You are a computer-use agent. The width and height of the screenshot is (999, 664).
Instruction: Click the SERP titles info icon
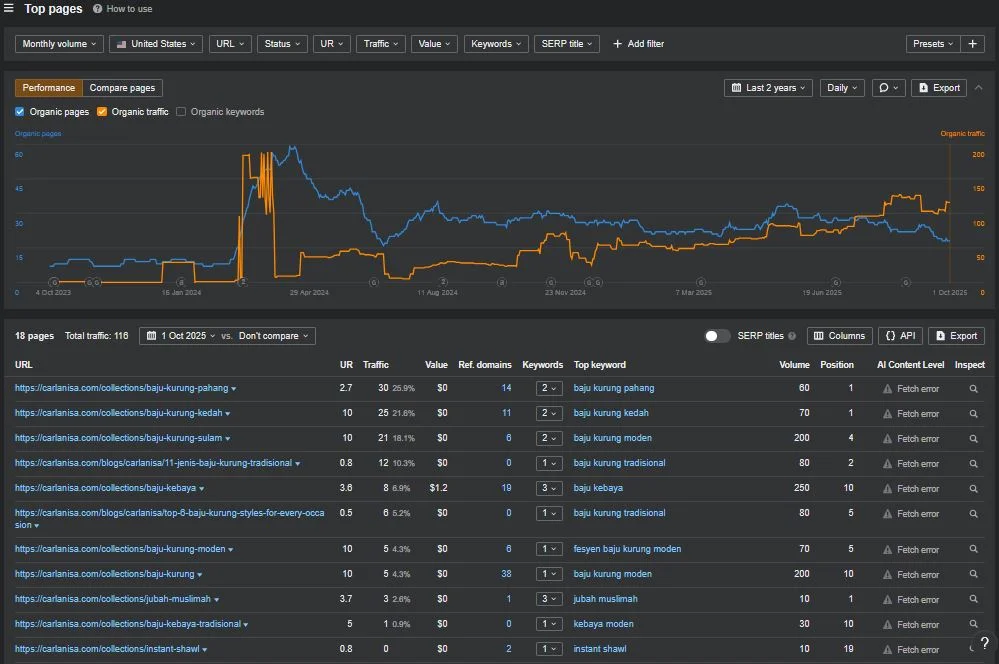pyautogui.click(x=792, y=336)
